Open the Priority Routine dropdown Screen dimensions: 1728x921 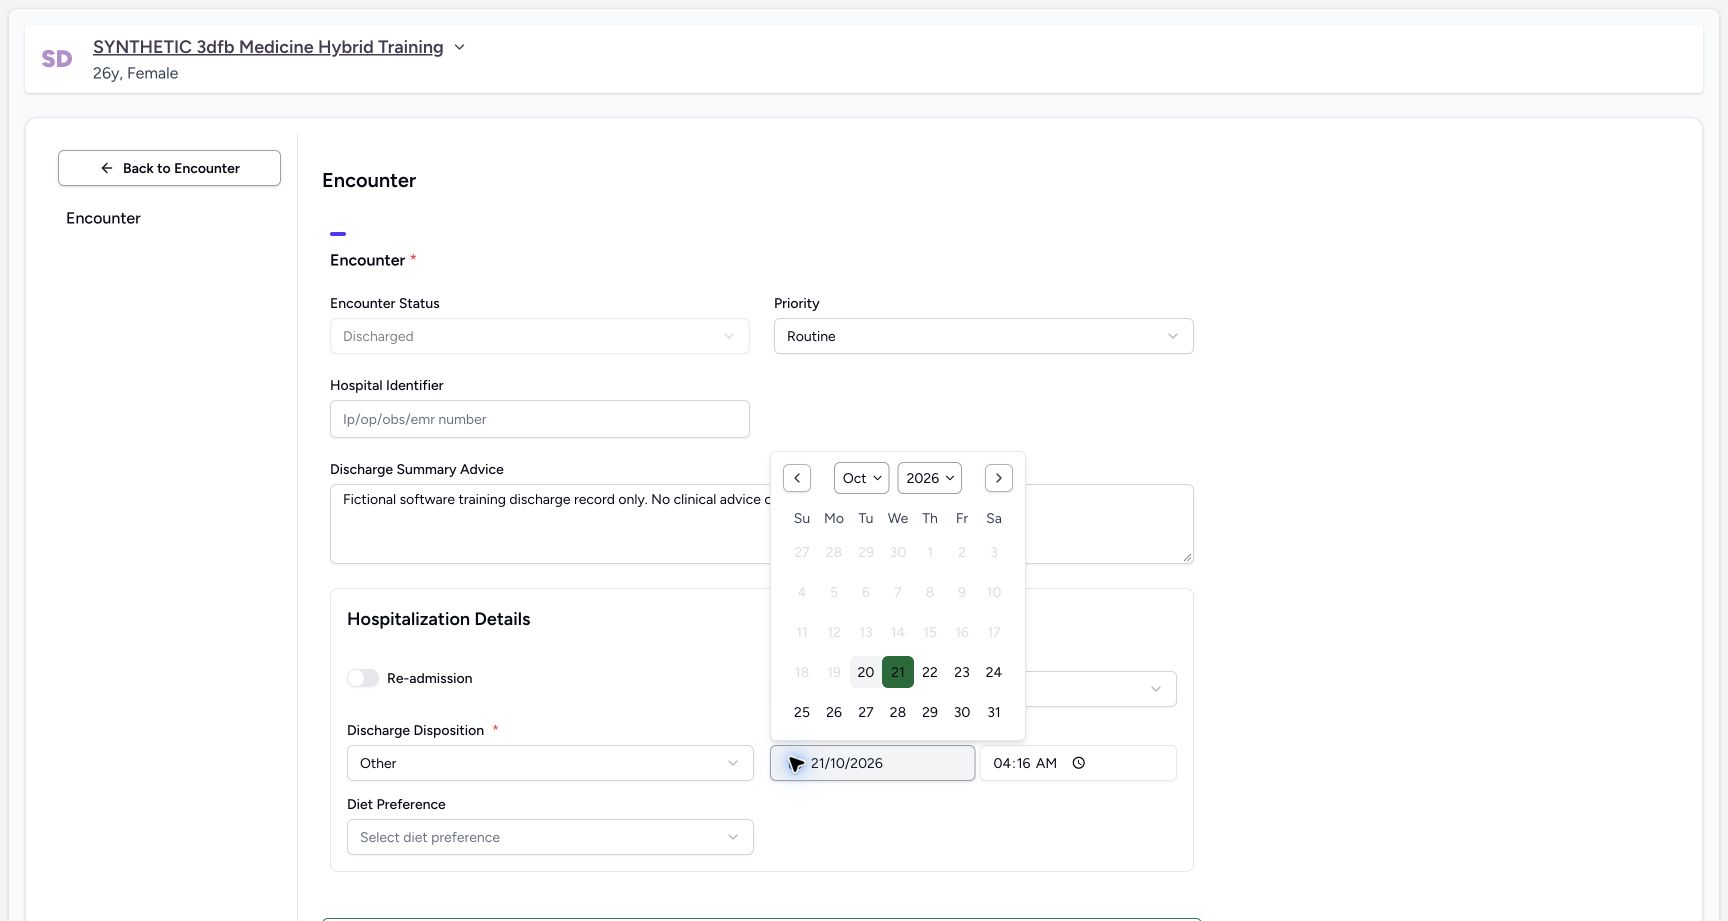pos(984,336)
